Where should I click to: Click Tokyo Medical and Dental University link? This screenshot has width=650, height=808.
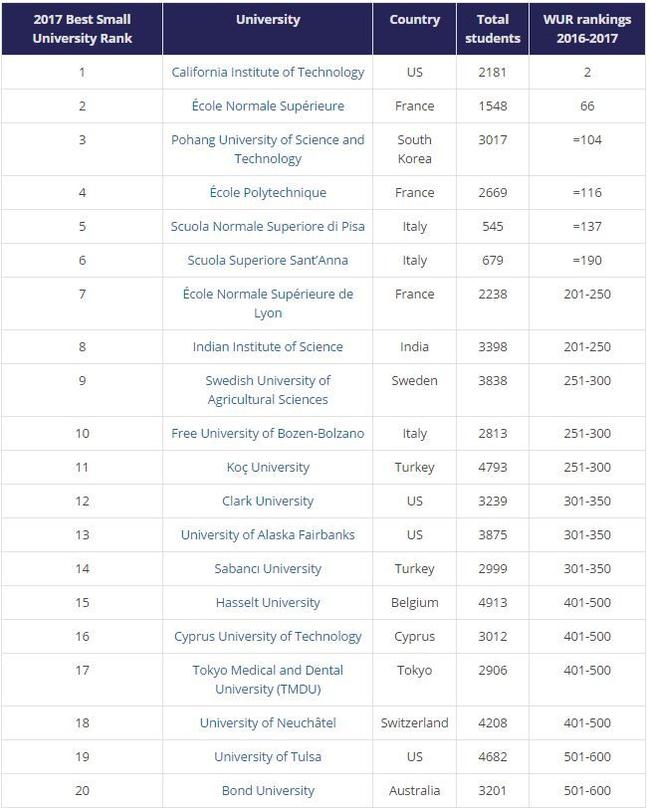coord(268,680)
